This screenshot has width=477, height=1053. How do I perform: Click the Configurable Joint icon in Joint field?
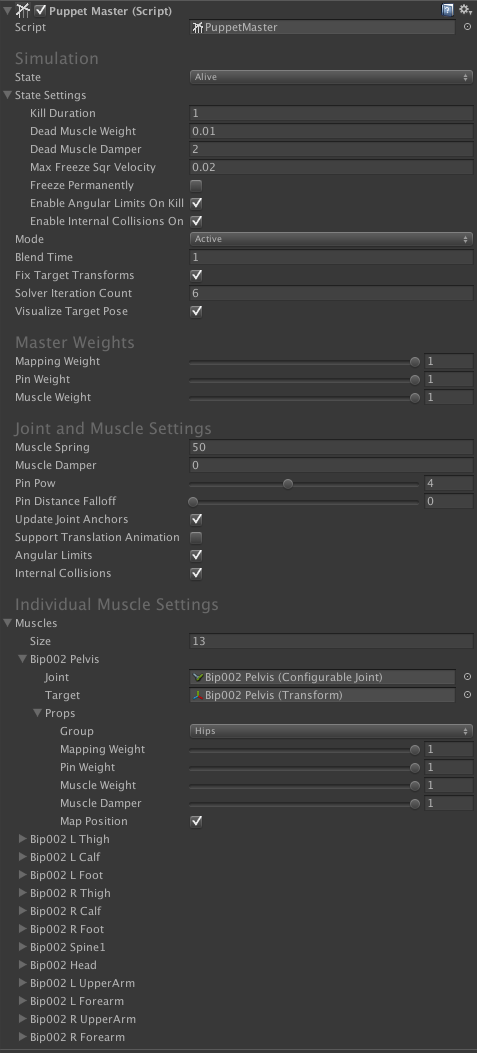[x=198, y=677]
